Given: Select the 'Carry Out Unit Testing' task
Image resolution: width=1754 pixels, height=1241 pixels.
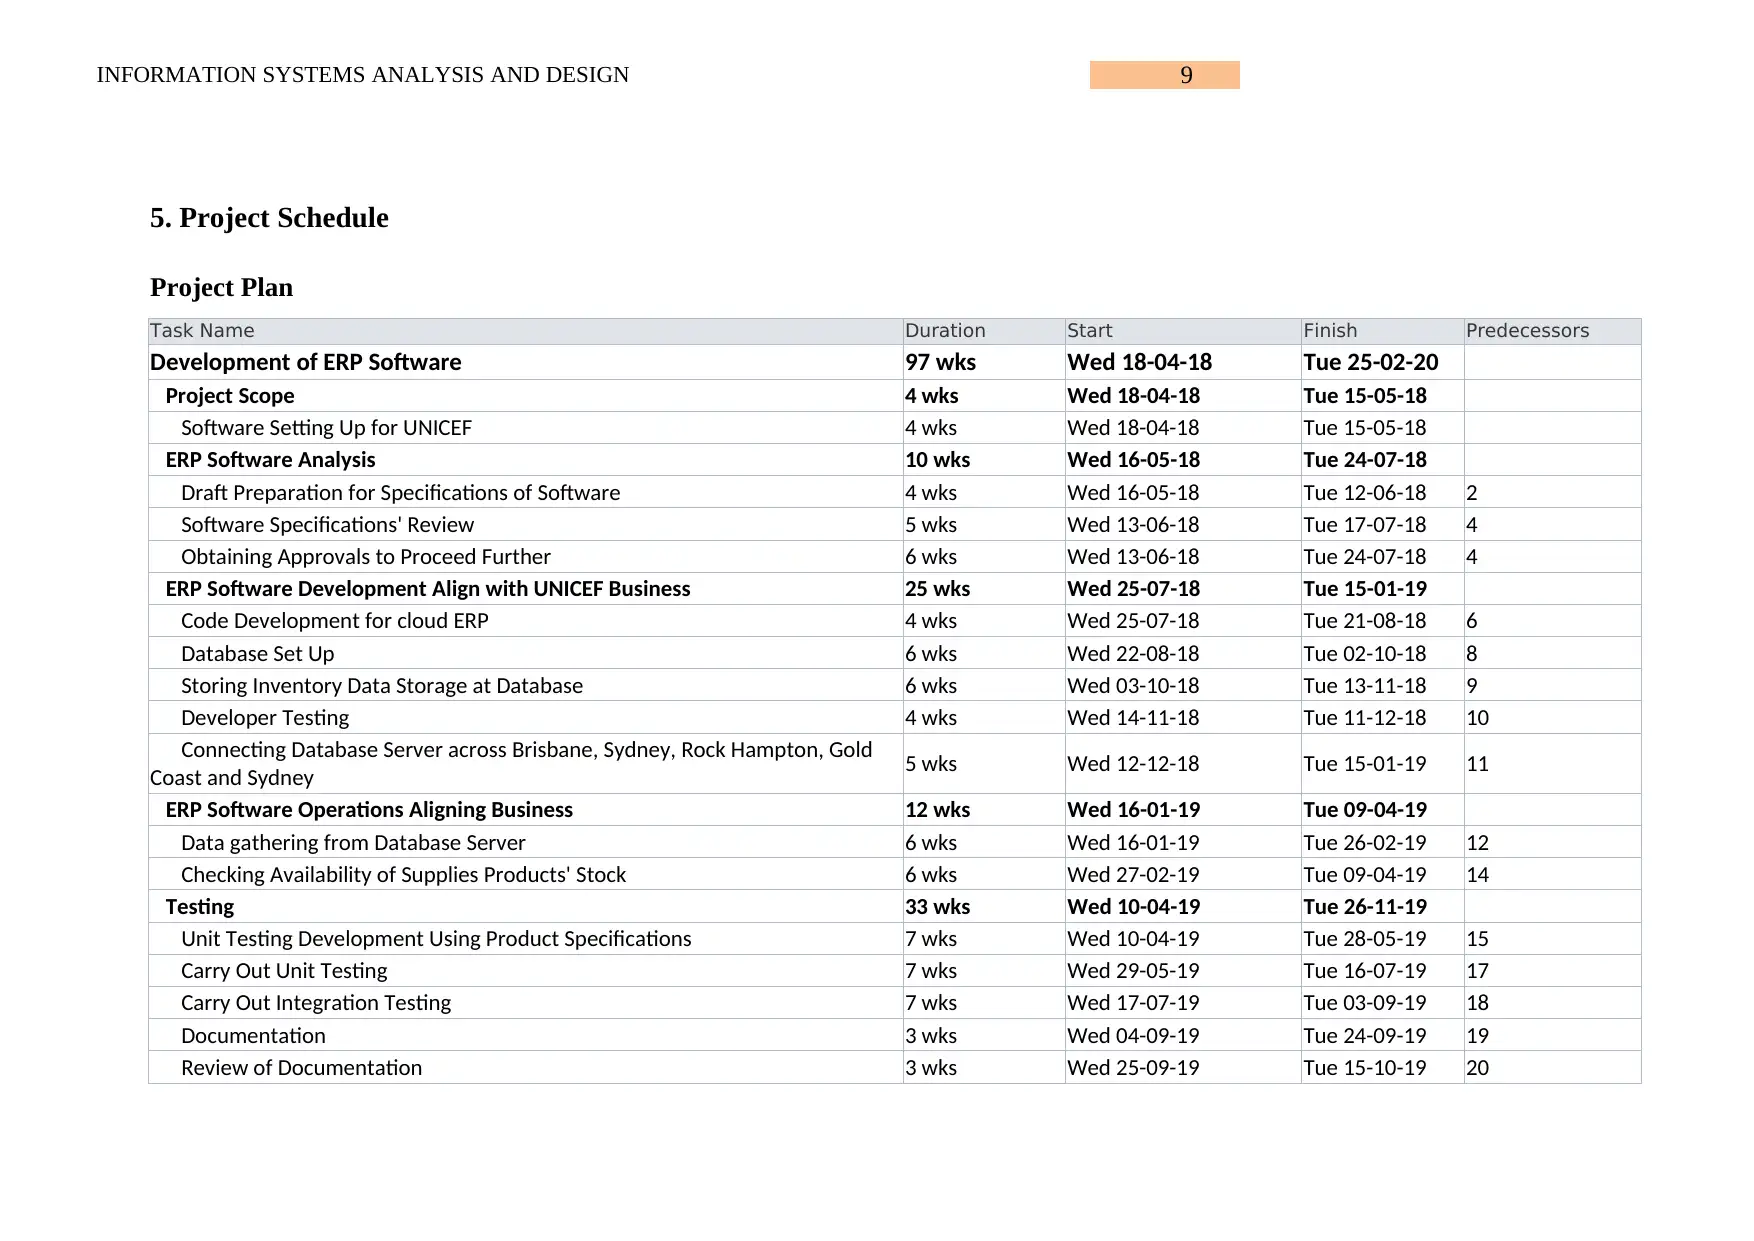Looking at the screenshot, I should [x=284, y=971].
